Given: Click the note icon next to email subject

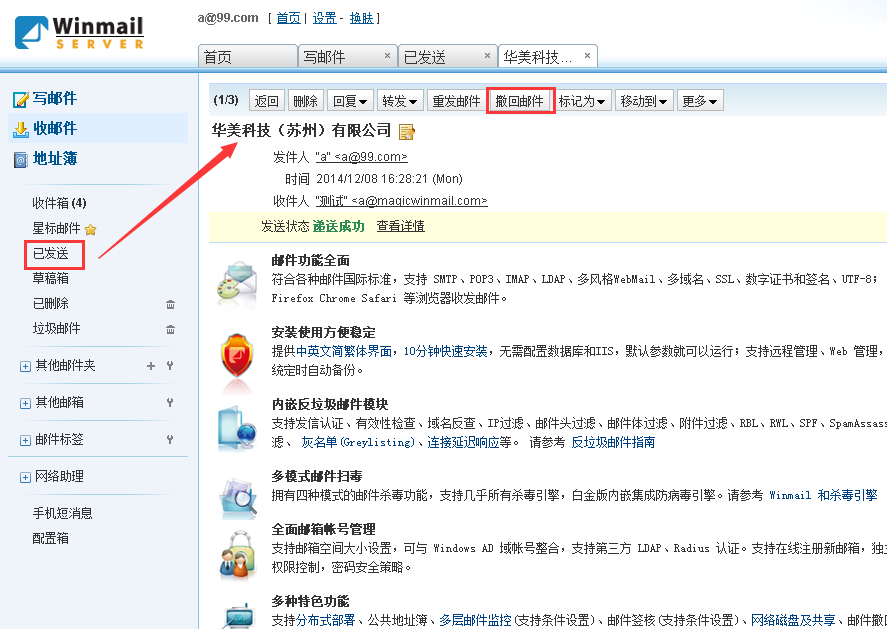Looking at the screenshot, I should click(407, 132).
